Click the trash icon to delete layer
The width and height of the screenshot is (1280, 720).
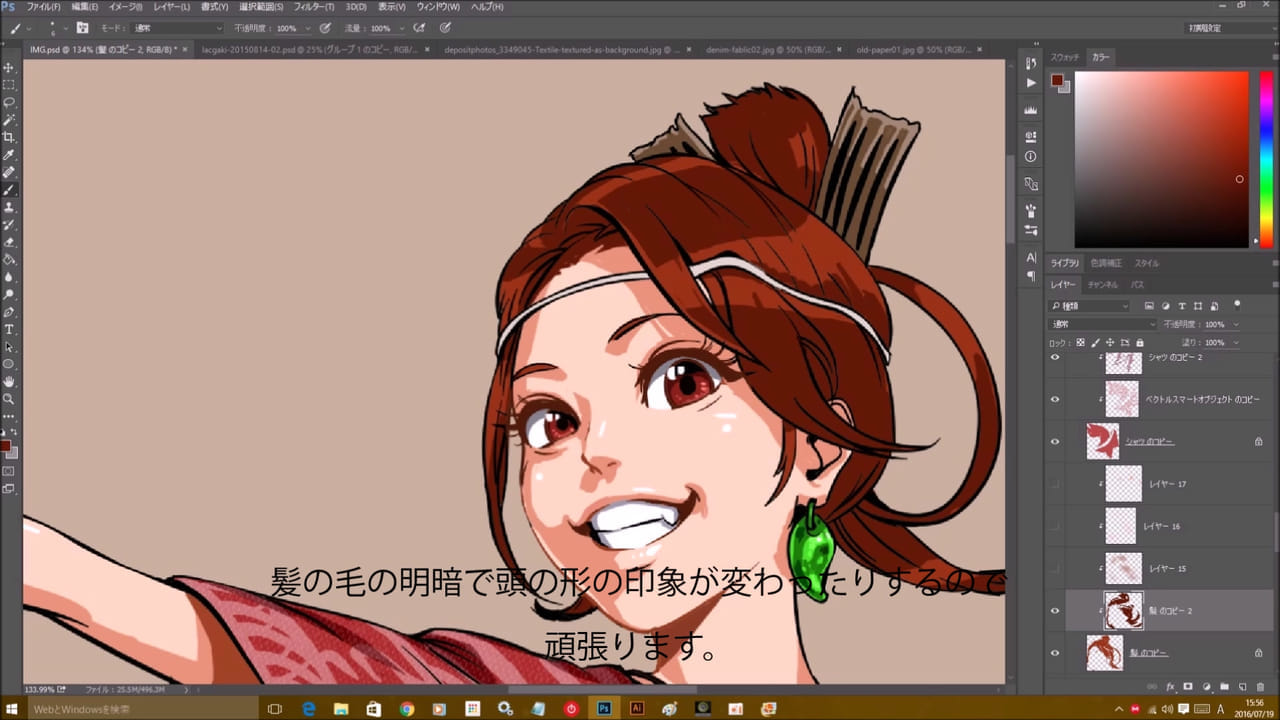(x=1260, y=687)
